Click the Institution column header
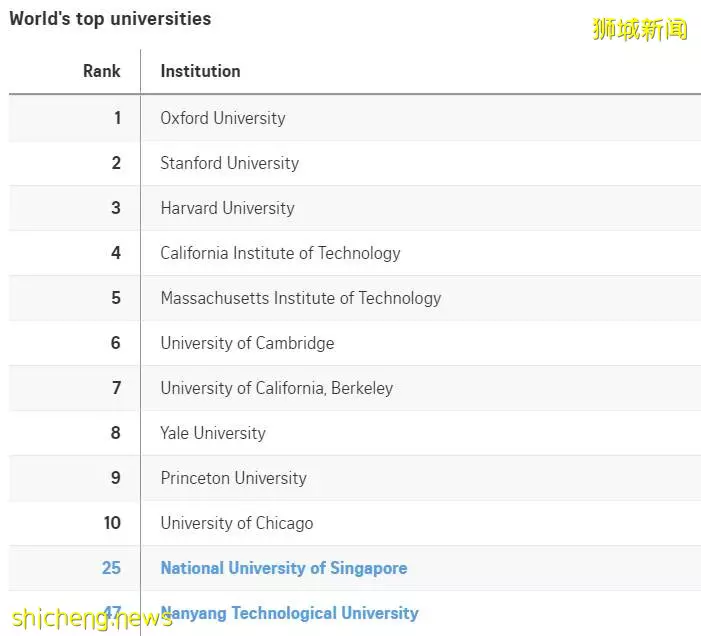This screenshot has height=636, width=701. (x=200, y=71)
